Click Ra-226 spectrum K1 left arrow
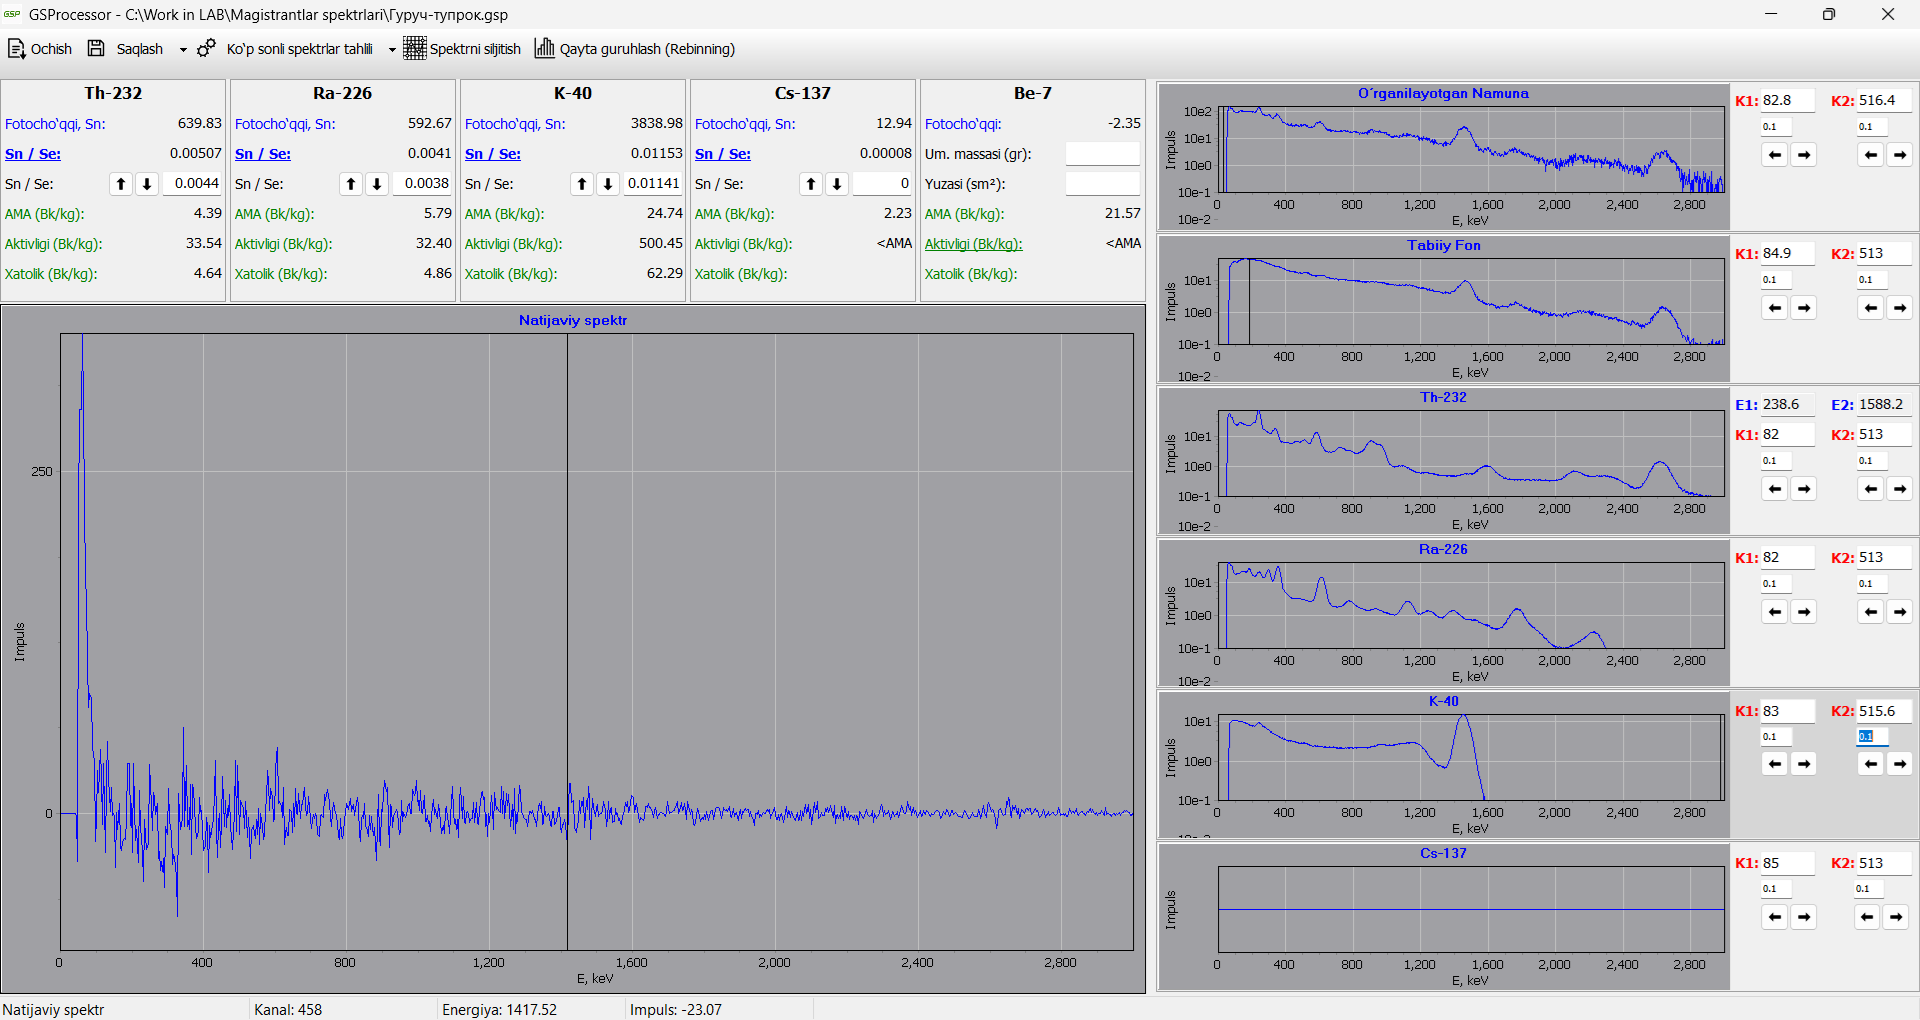Viewport: 1920px width, 1020px height. (x=1775, y=612)
